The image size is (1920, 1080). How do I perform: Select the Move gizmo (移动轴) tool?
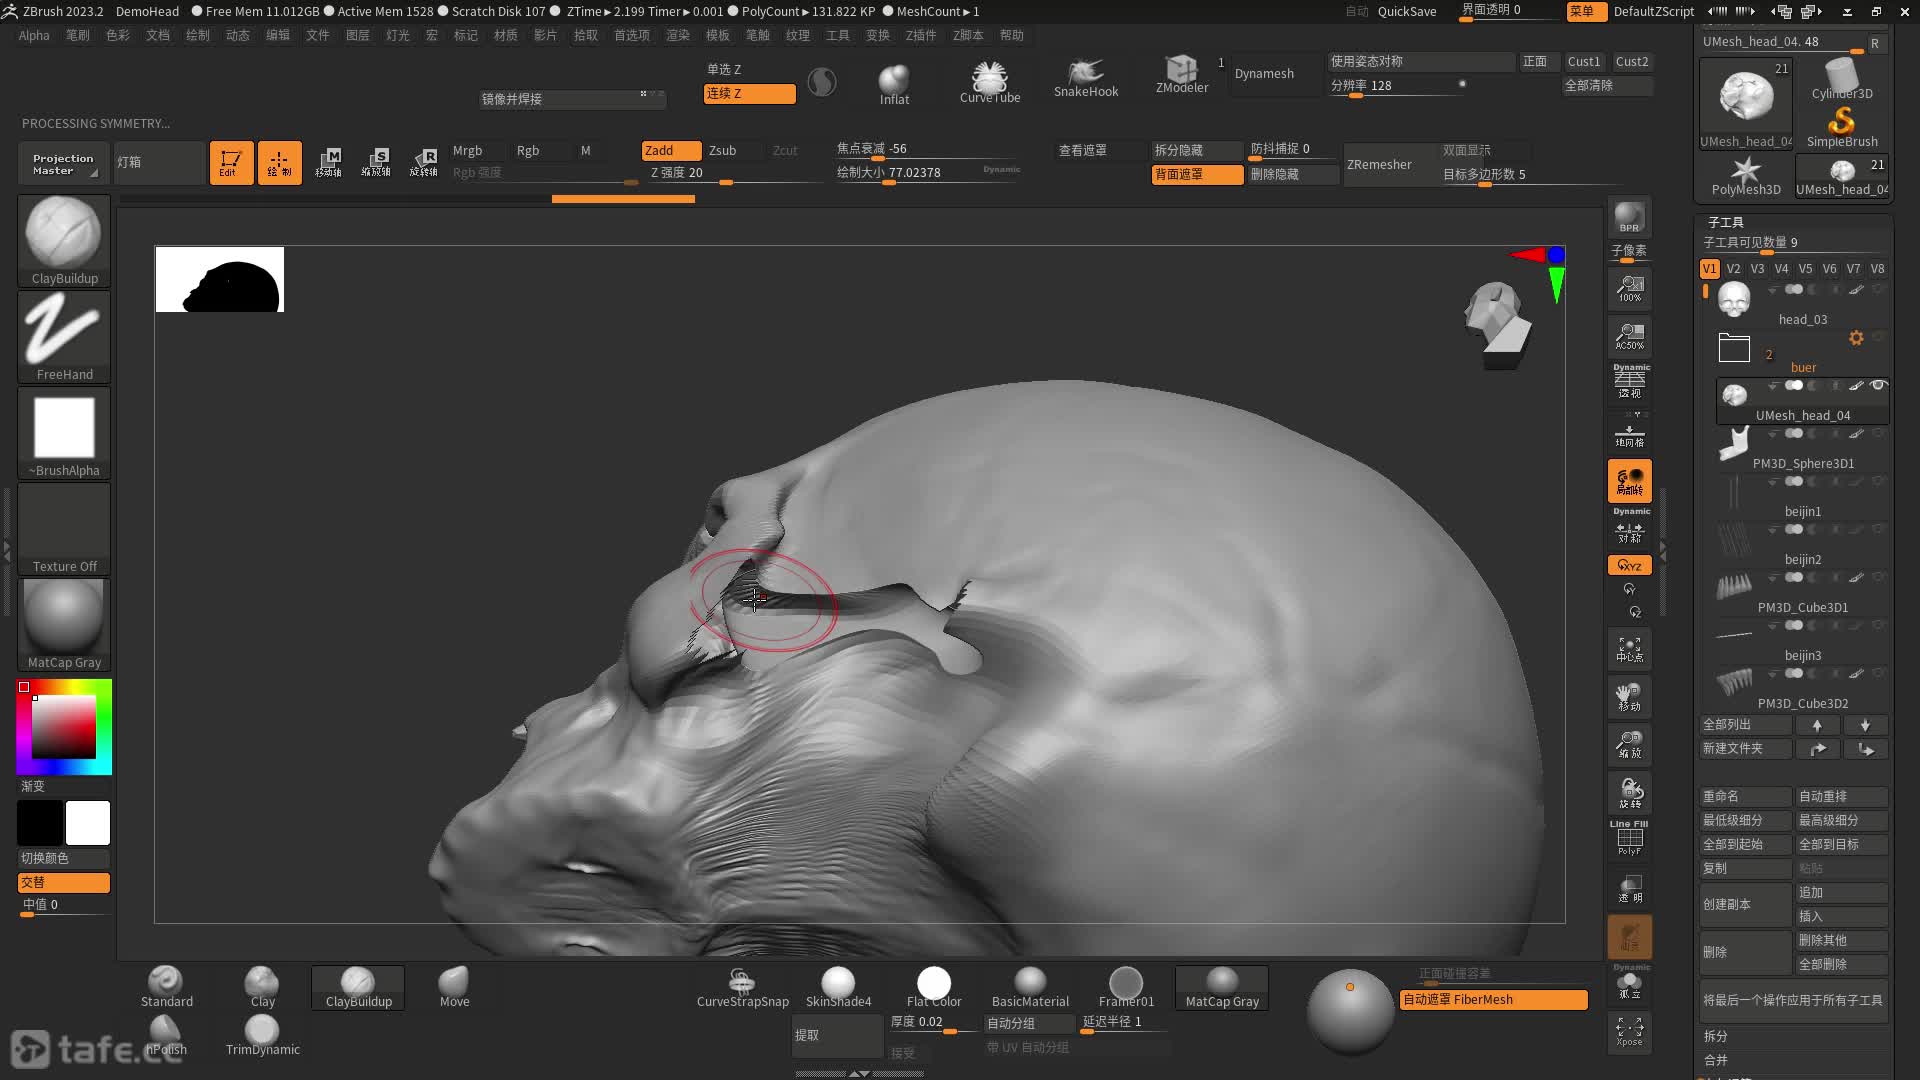[x=328, y=162]
